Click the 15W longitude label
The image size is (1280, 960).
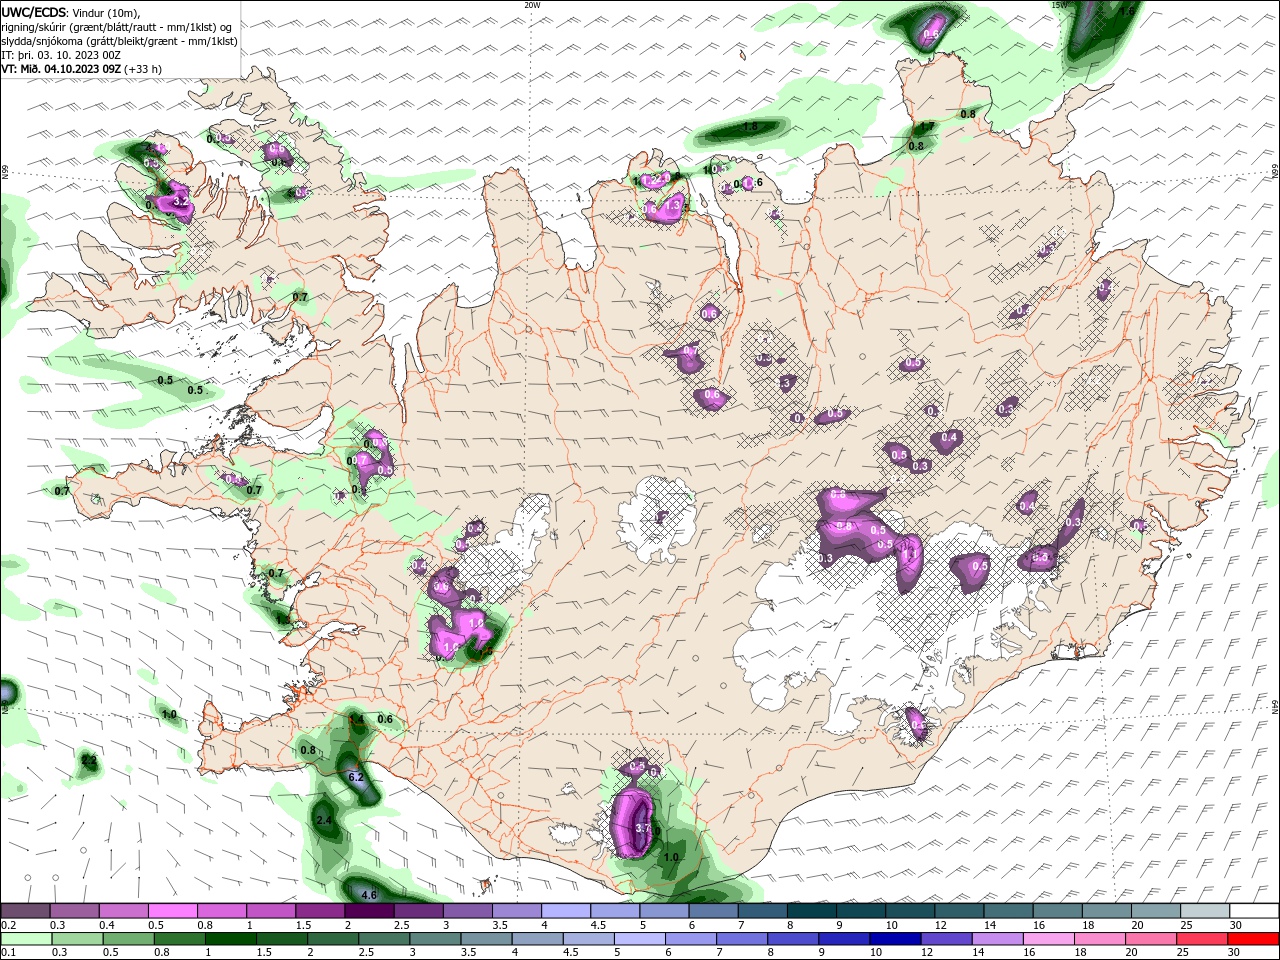pyautogui.click(x=1060, y=5)
